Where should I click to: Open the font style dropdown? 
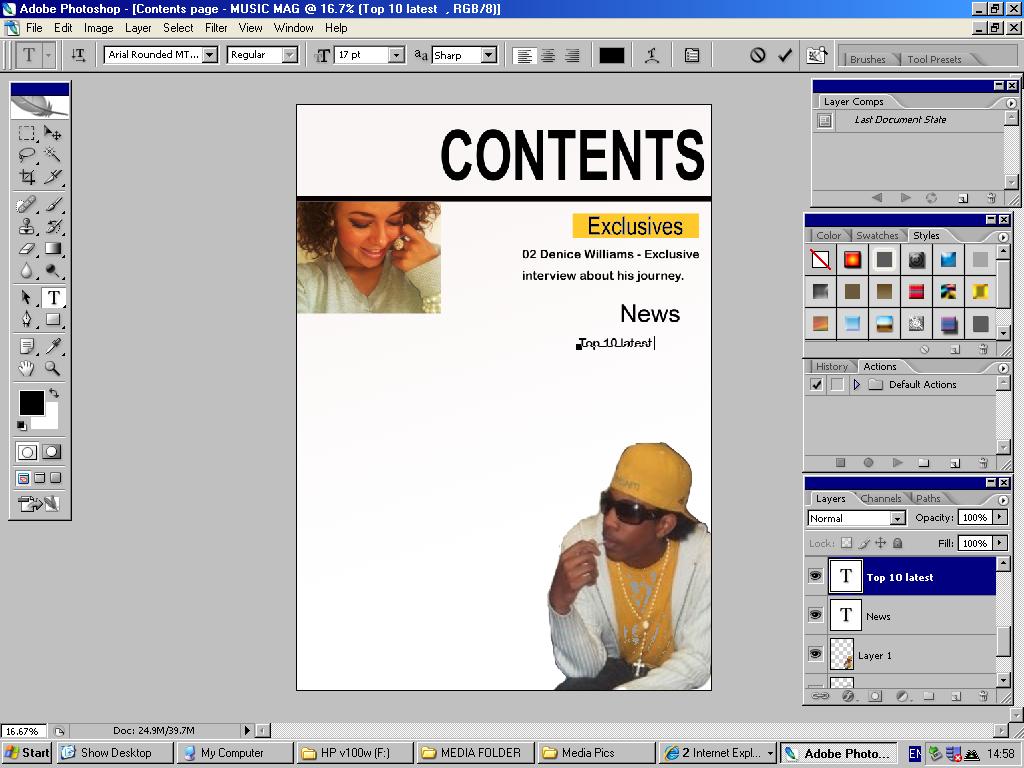(290, 55)
